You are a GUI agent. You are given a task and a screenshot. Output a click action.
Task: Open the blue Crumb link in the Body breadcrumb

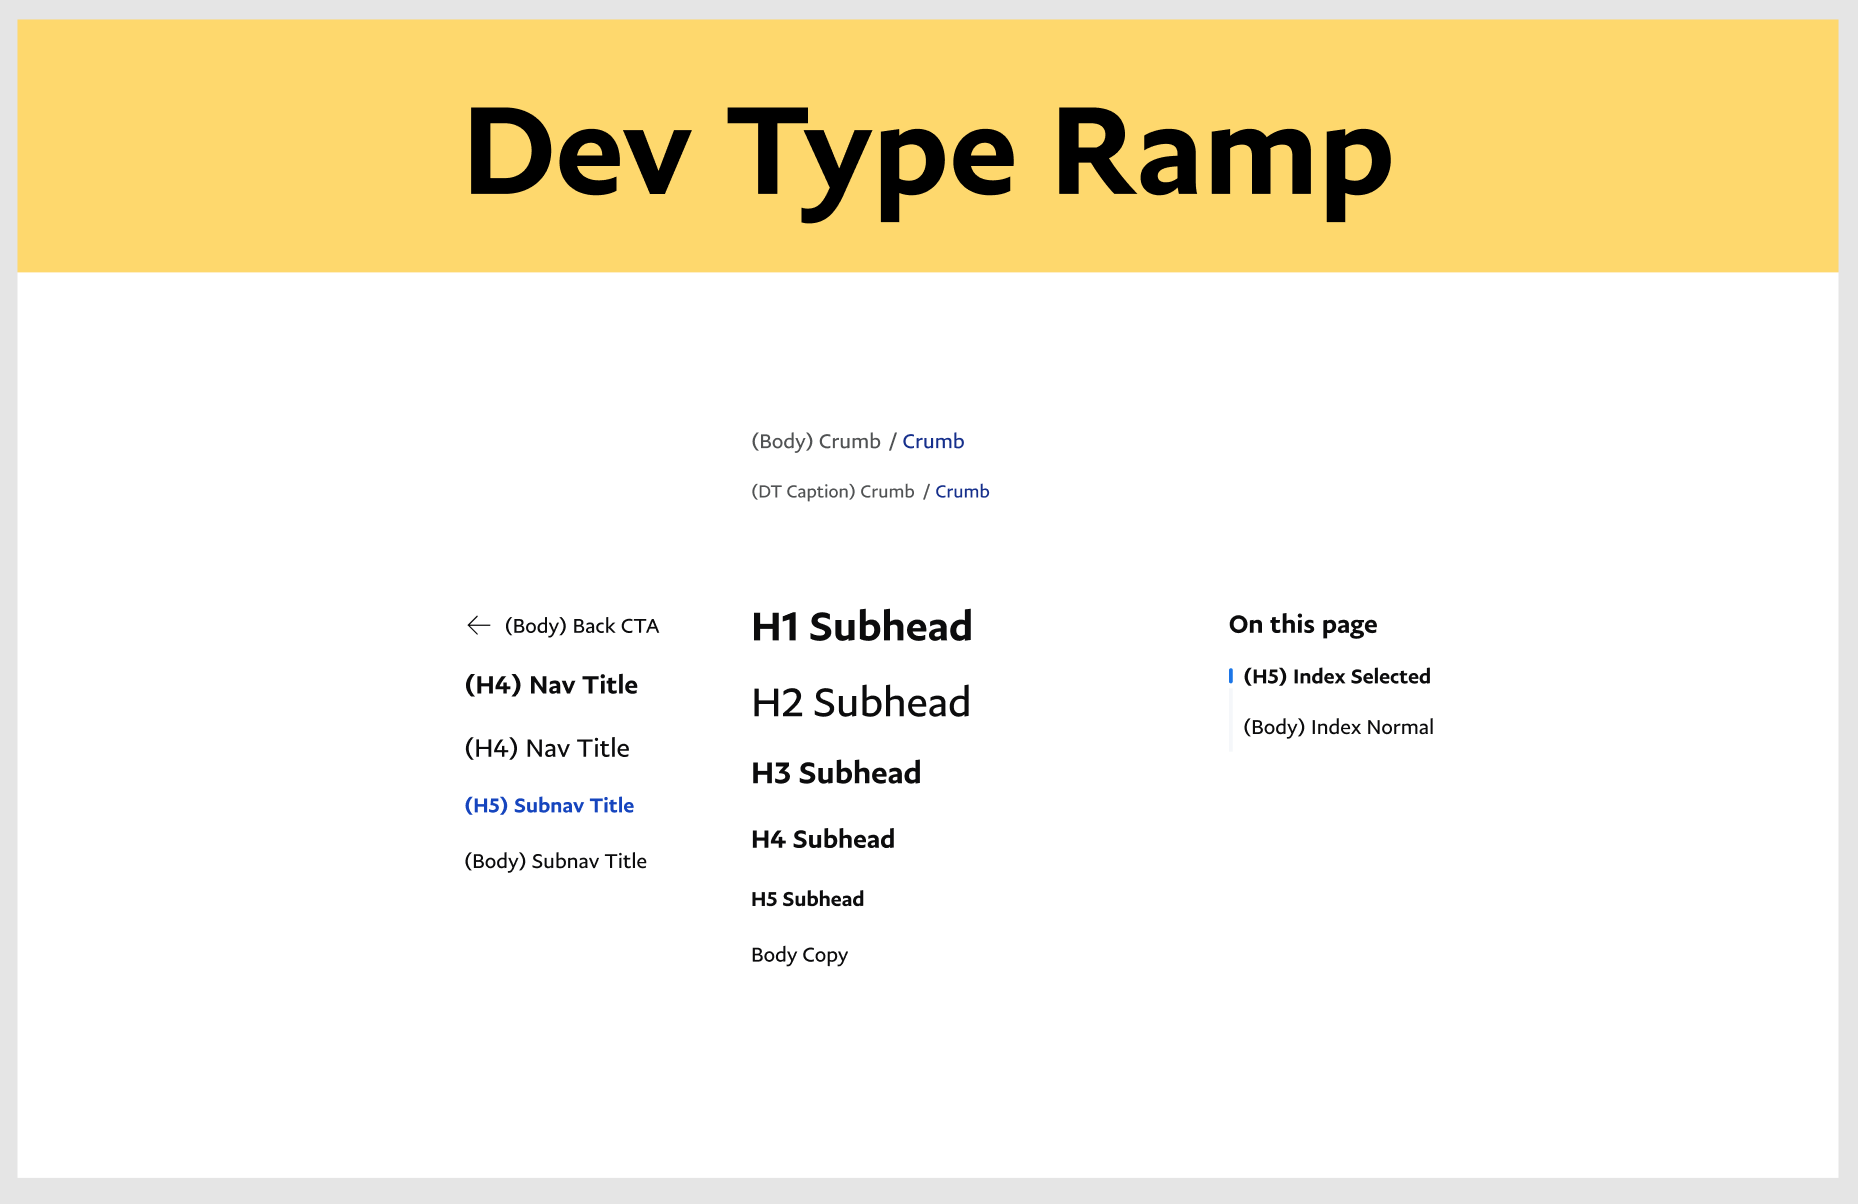click(933, 441)
